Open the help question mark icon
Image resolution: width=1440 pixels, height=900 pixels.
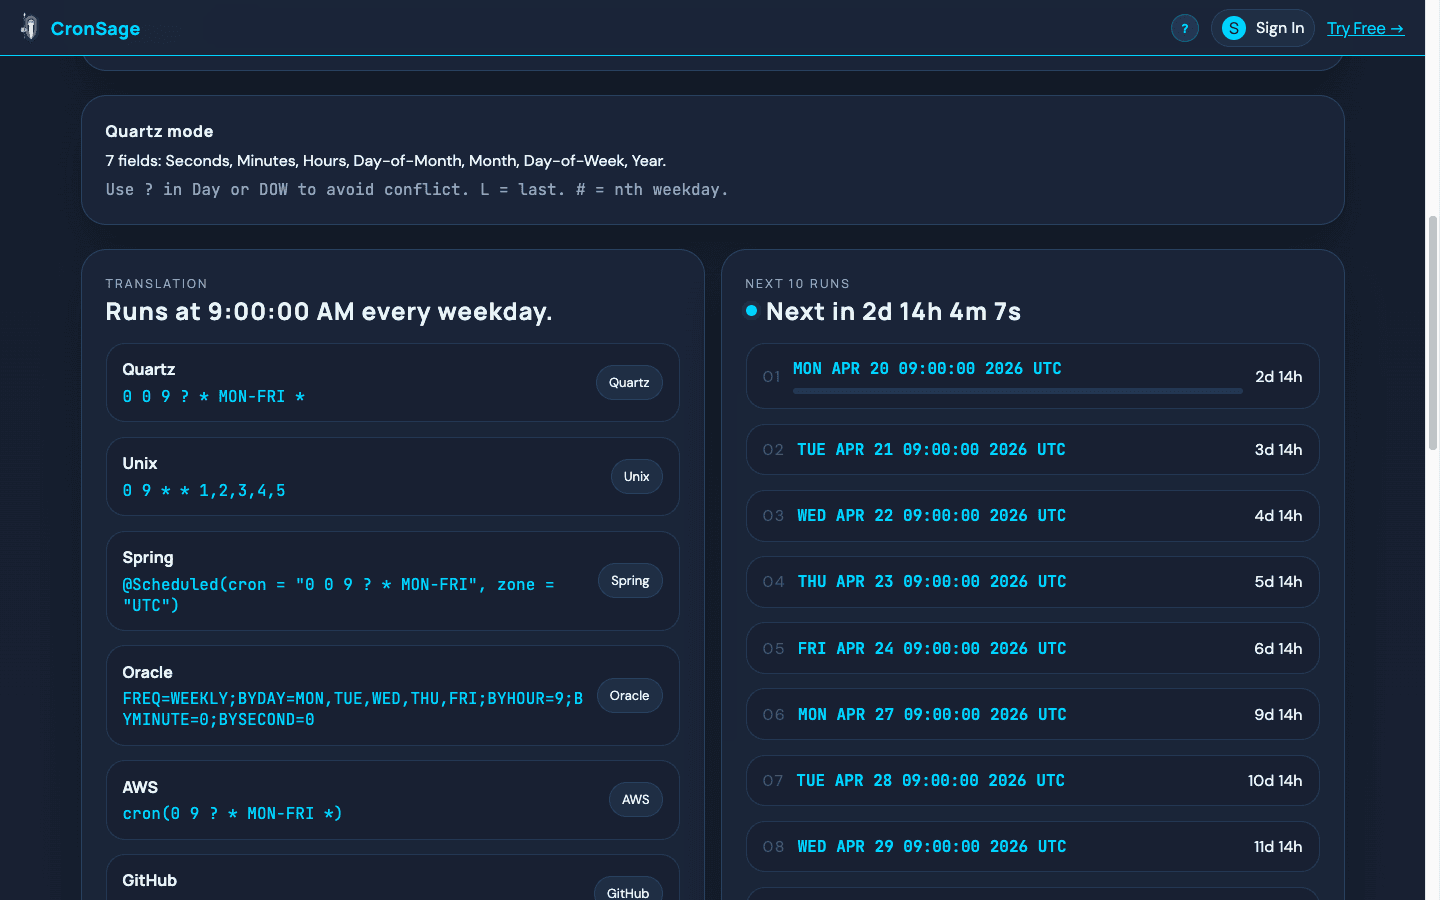tap(1185, 28)
